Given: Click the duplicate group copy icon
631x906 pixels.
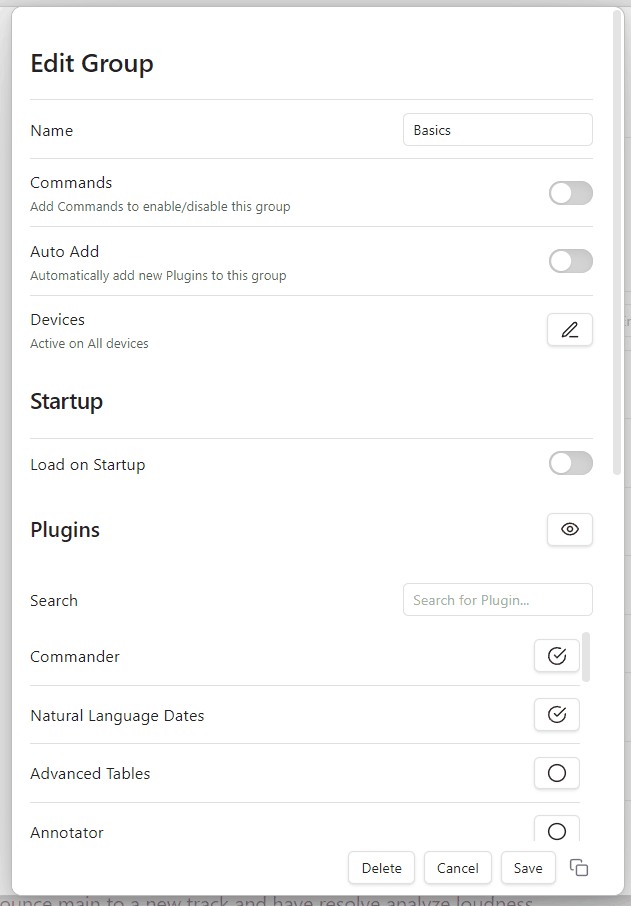Looking at the screenshot, I should pyautogui.click(x=579, y=868).
